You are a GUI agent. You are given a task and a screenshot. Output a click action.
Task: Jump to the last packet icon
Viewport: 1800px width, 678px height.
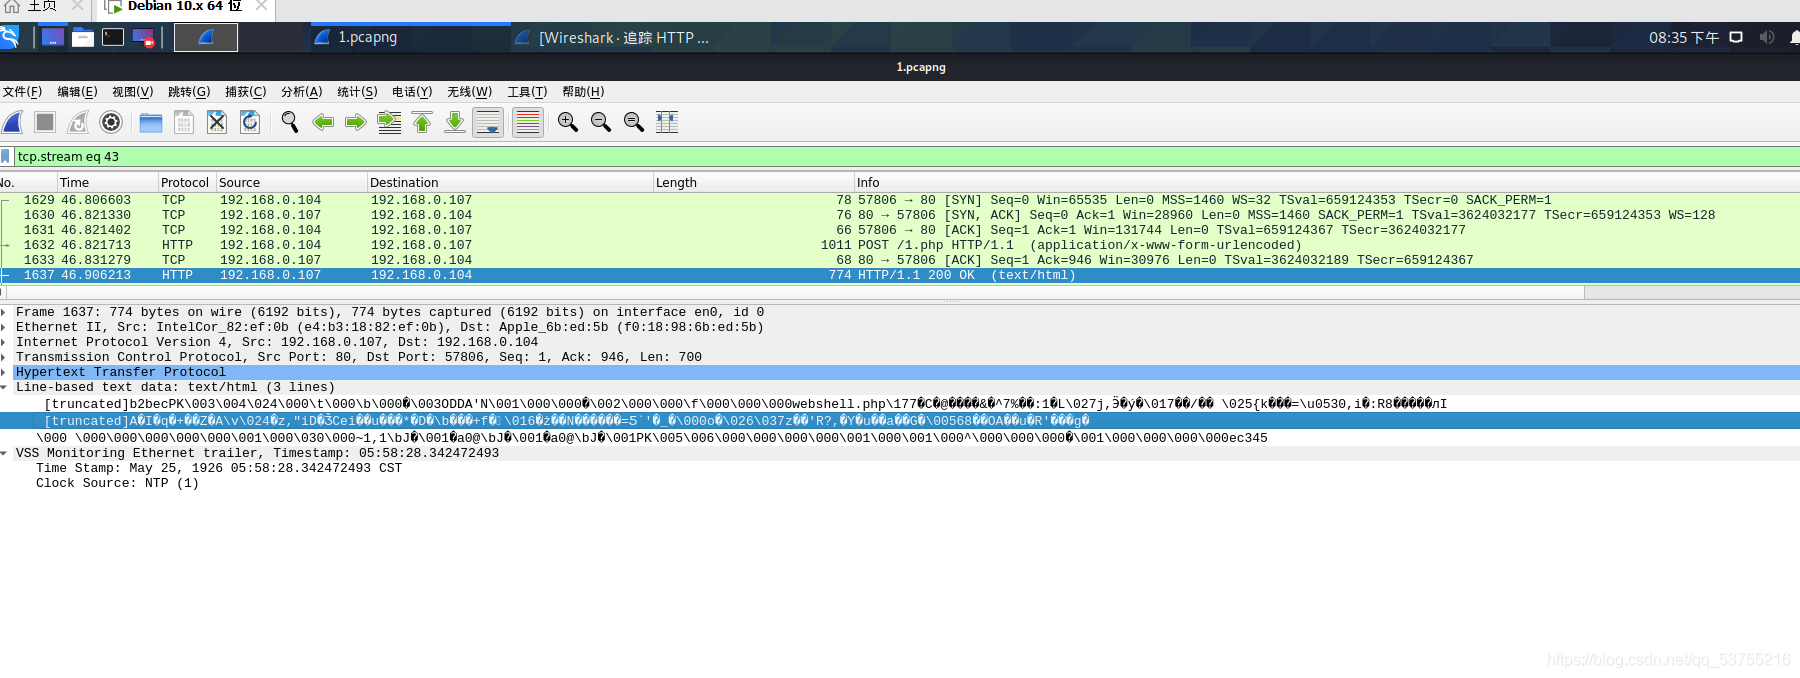coord(455,122)
